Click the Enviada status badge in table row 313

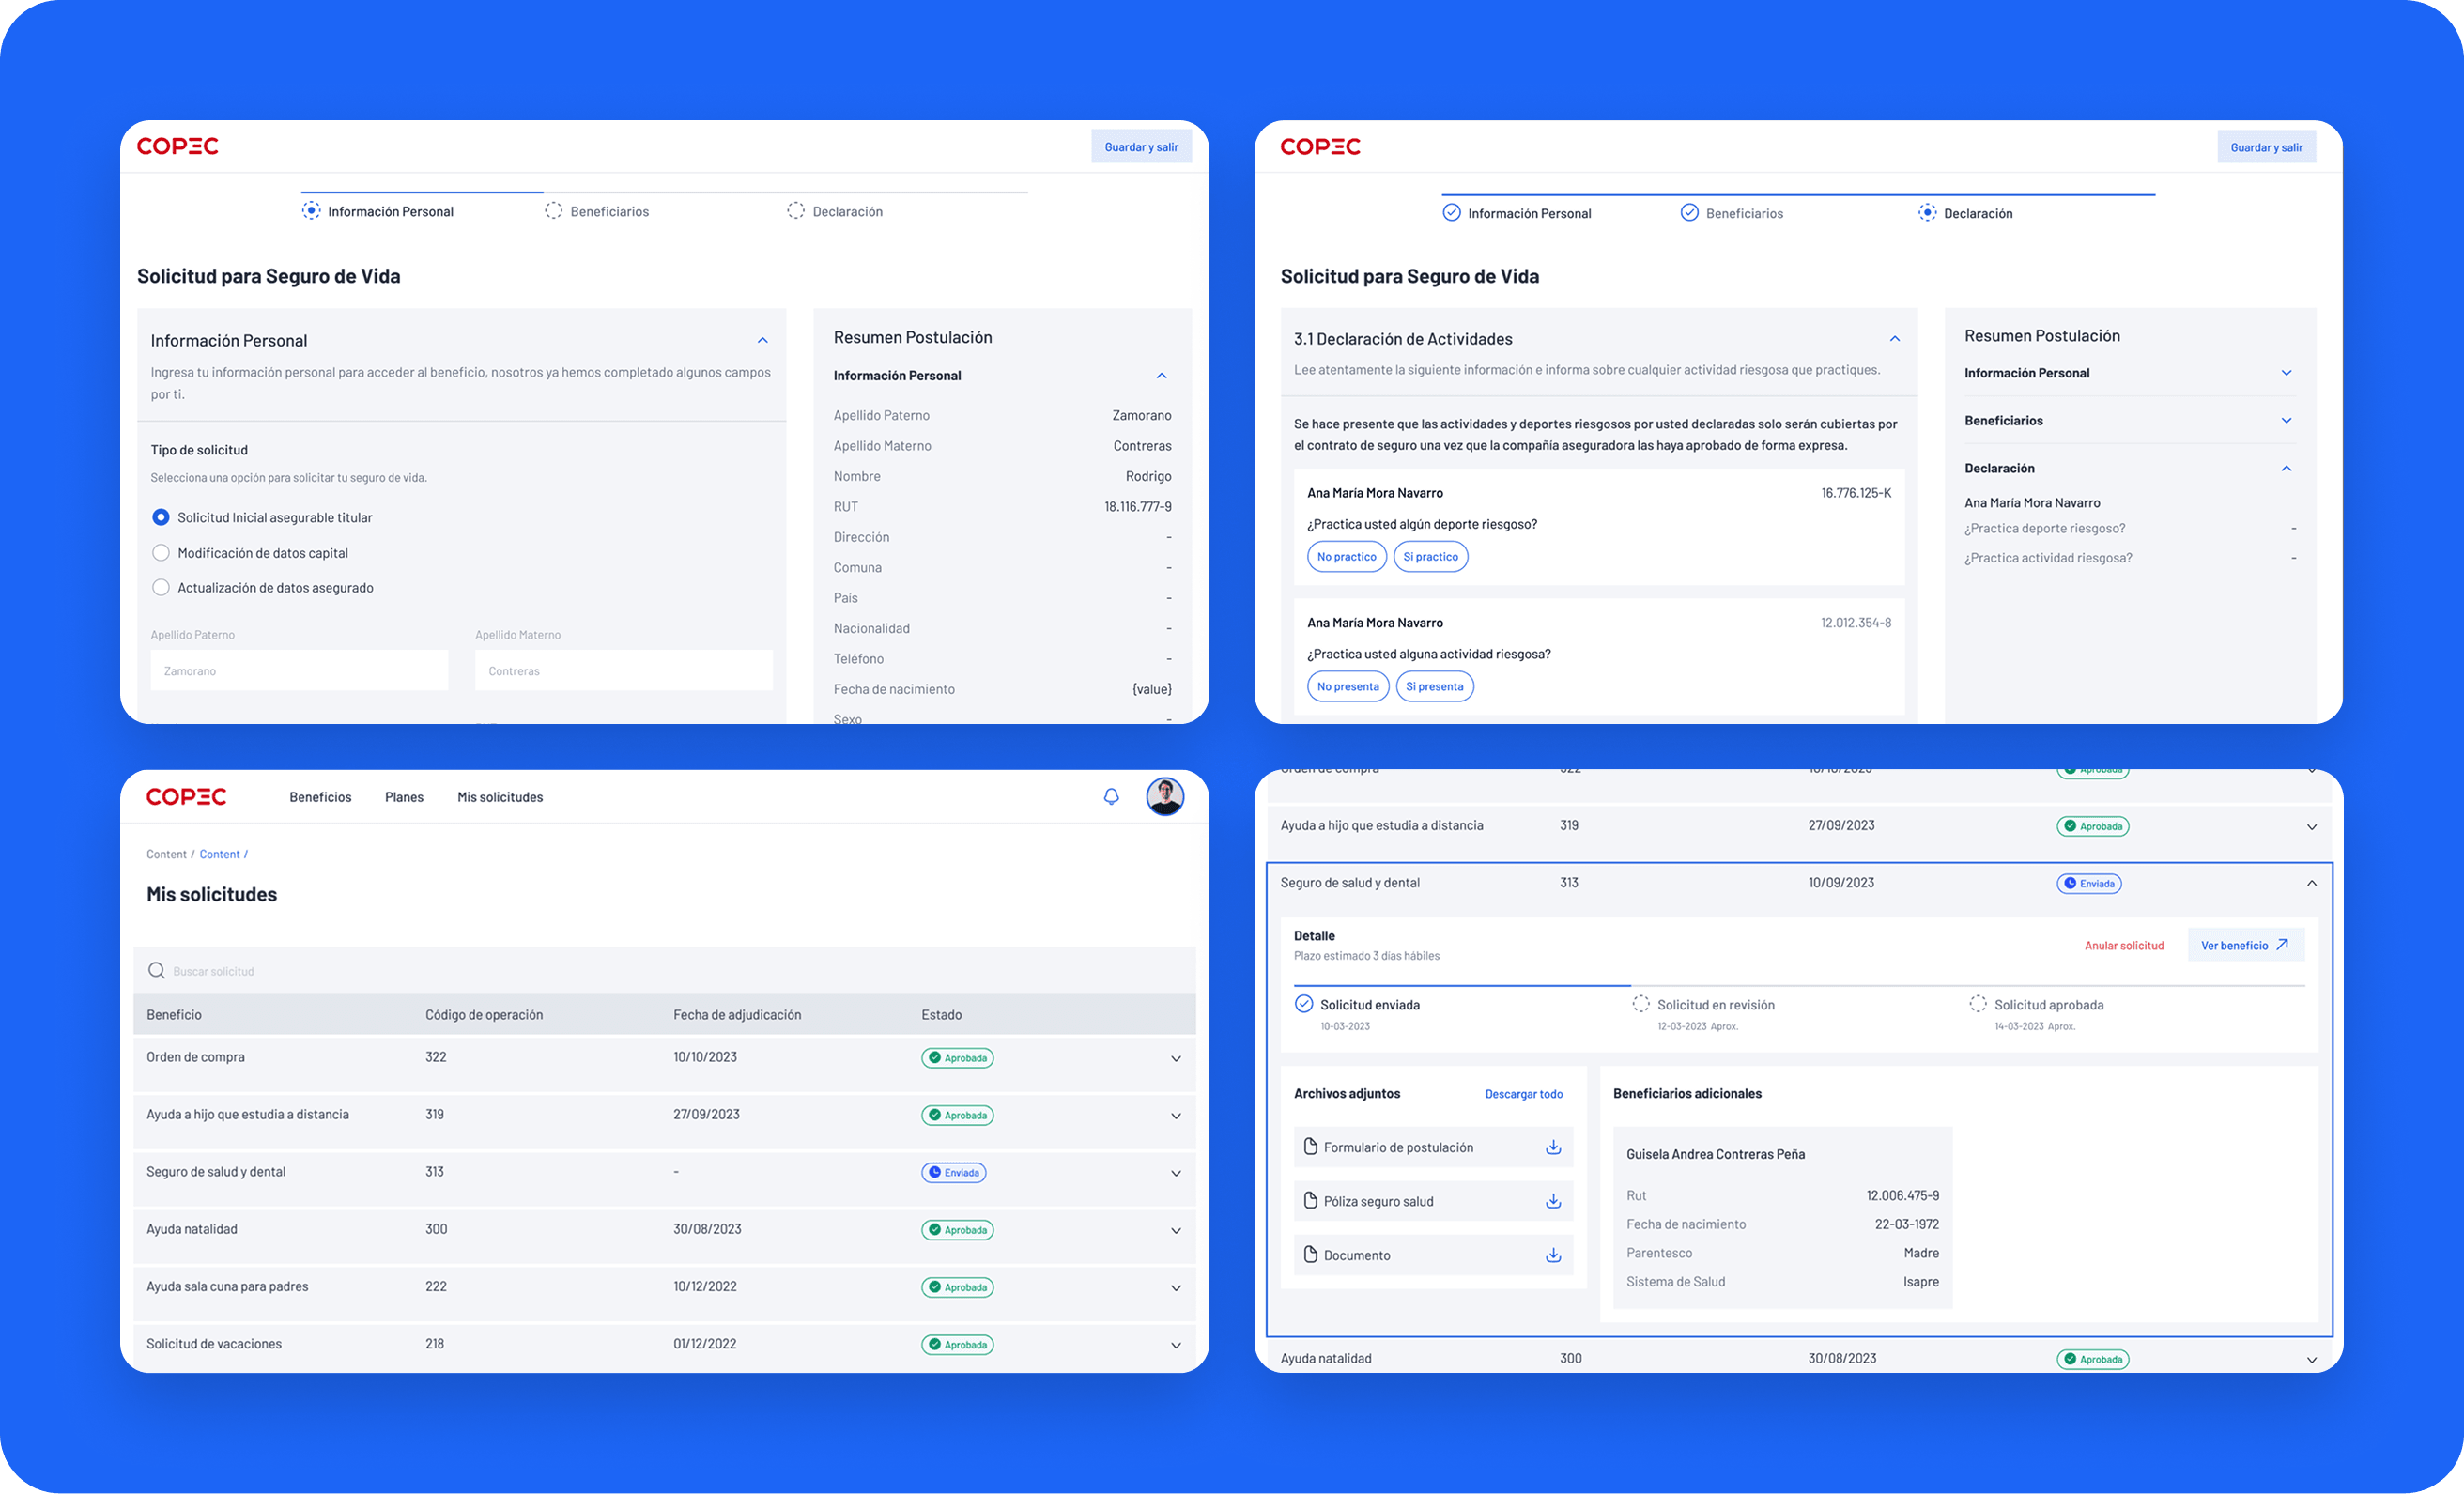953,1172
